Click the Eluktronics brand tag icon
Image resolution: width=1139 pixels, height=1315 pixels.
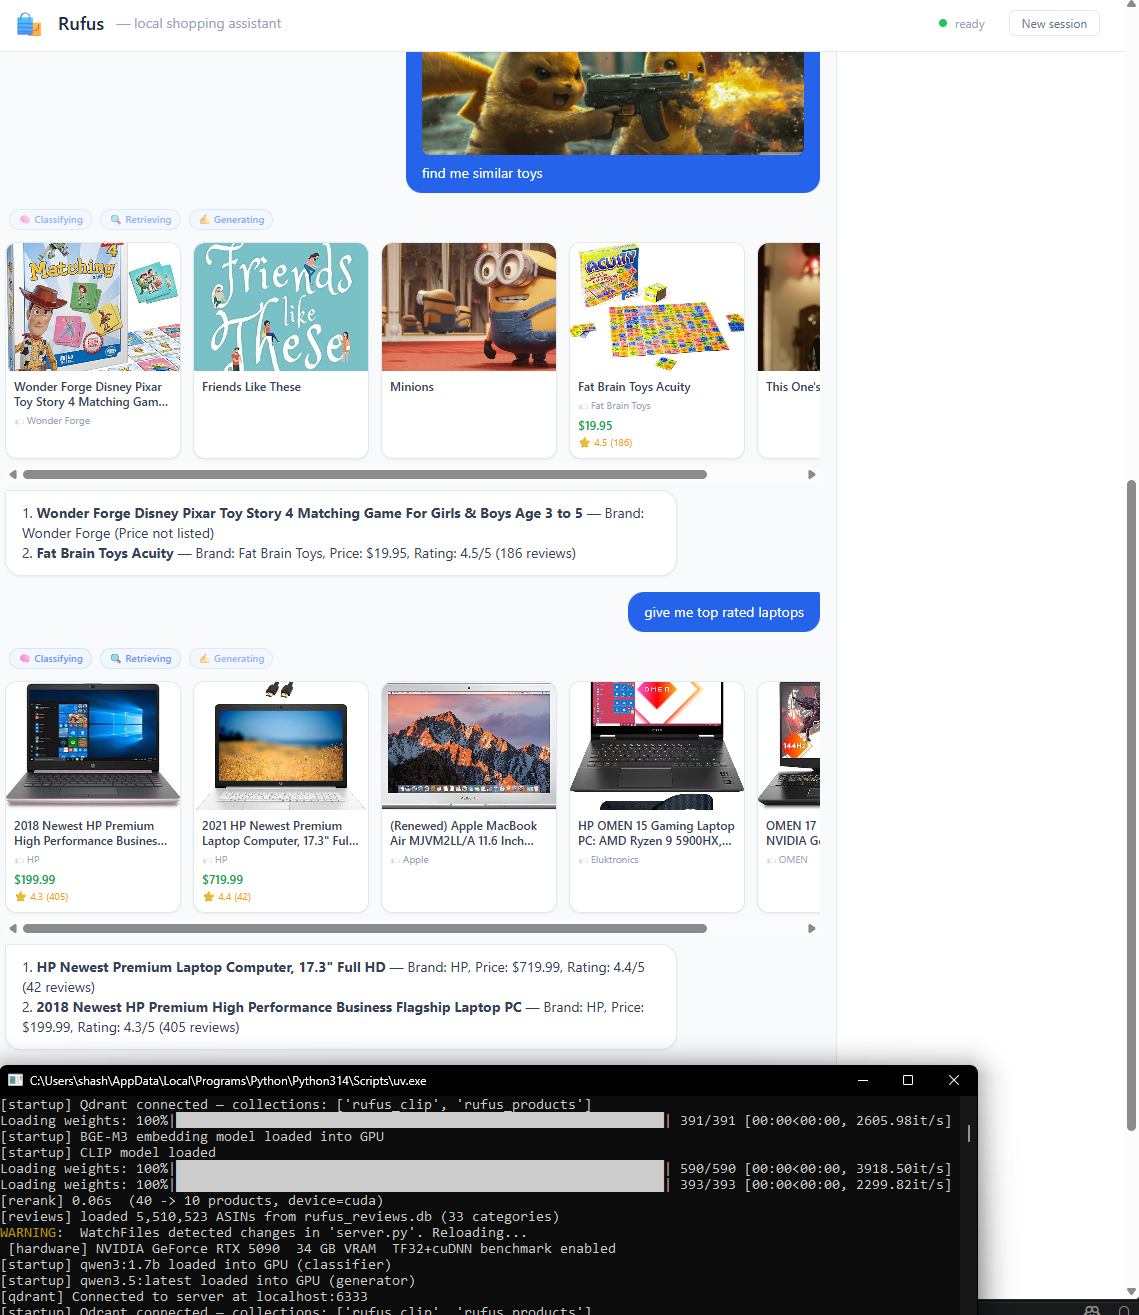[583, 860]
